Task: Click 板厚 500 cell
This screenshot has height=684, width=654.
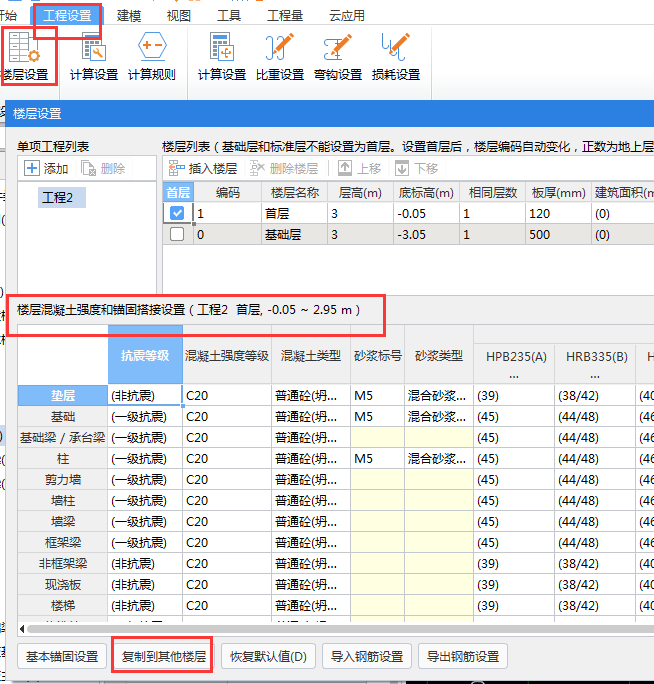Action: point(558,234)
